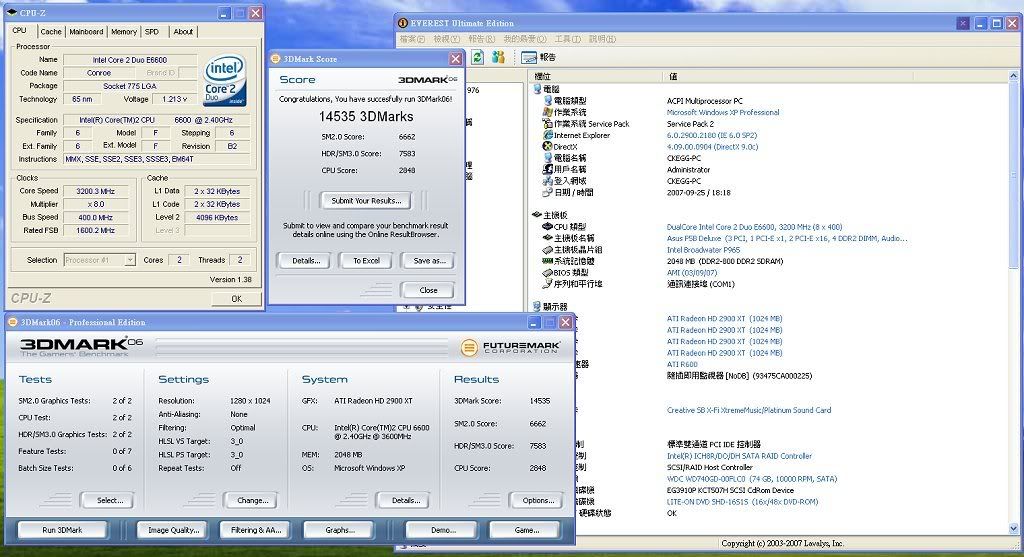Click the 顯示器 monitor group icon
Viewport: 1024px width, 557px height.
click(x=537, y=306)
